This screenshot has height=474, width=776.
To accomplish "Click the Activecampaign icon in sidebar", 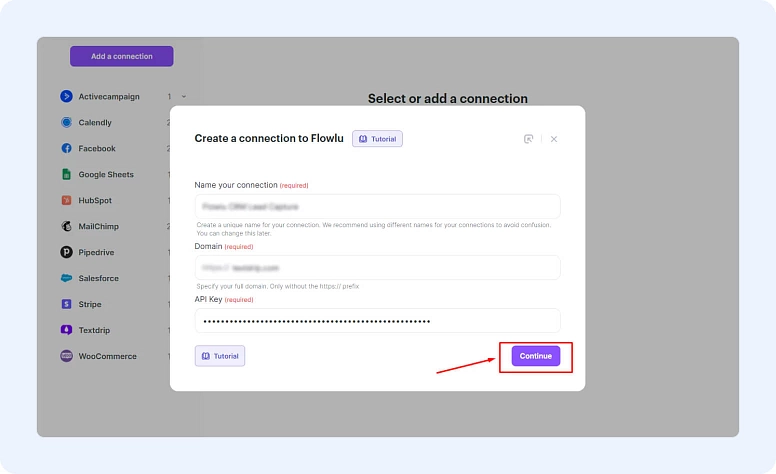I will click(x=67, y=97).
